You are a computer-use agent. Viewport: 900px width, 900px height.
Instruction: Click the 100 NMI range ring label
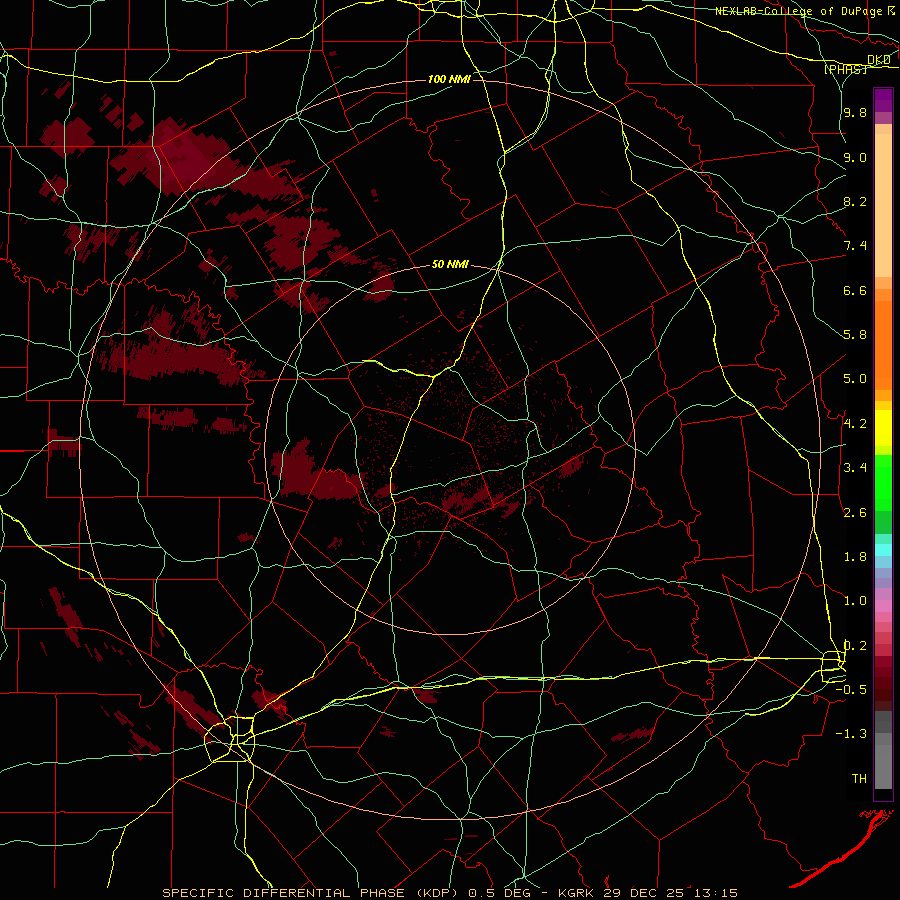click(449, 79)
